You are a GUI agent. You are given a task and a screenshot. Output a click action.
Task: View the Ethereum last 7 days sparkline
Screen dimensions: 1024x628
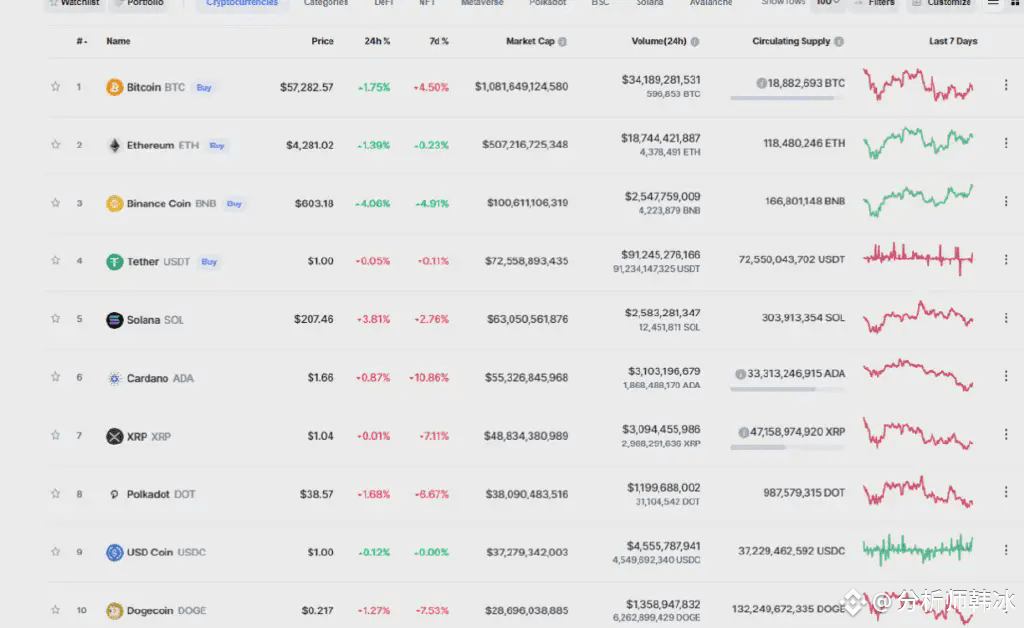click(918, 143)
